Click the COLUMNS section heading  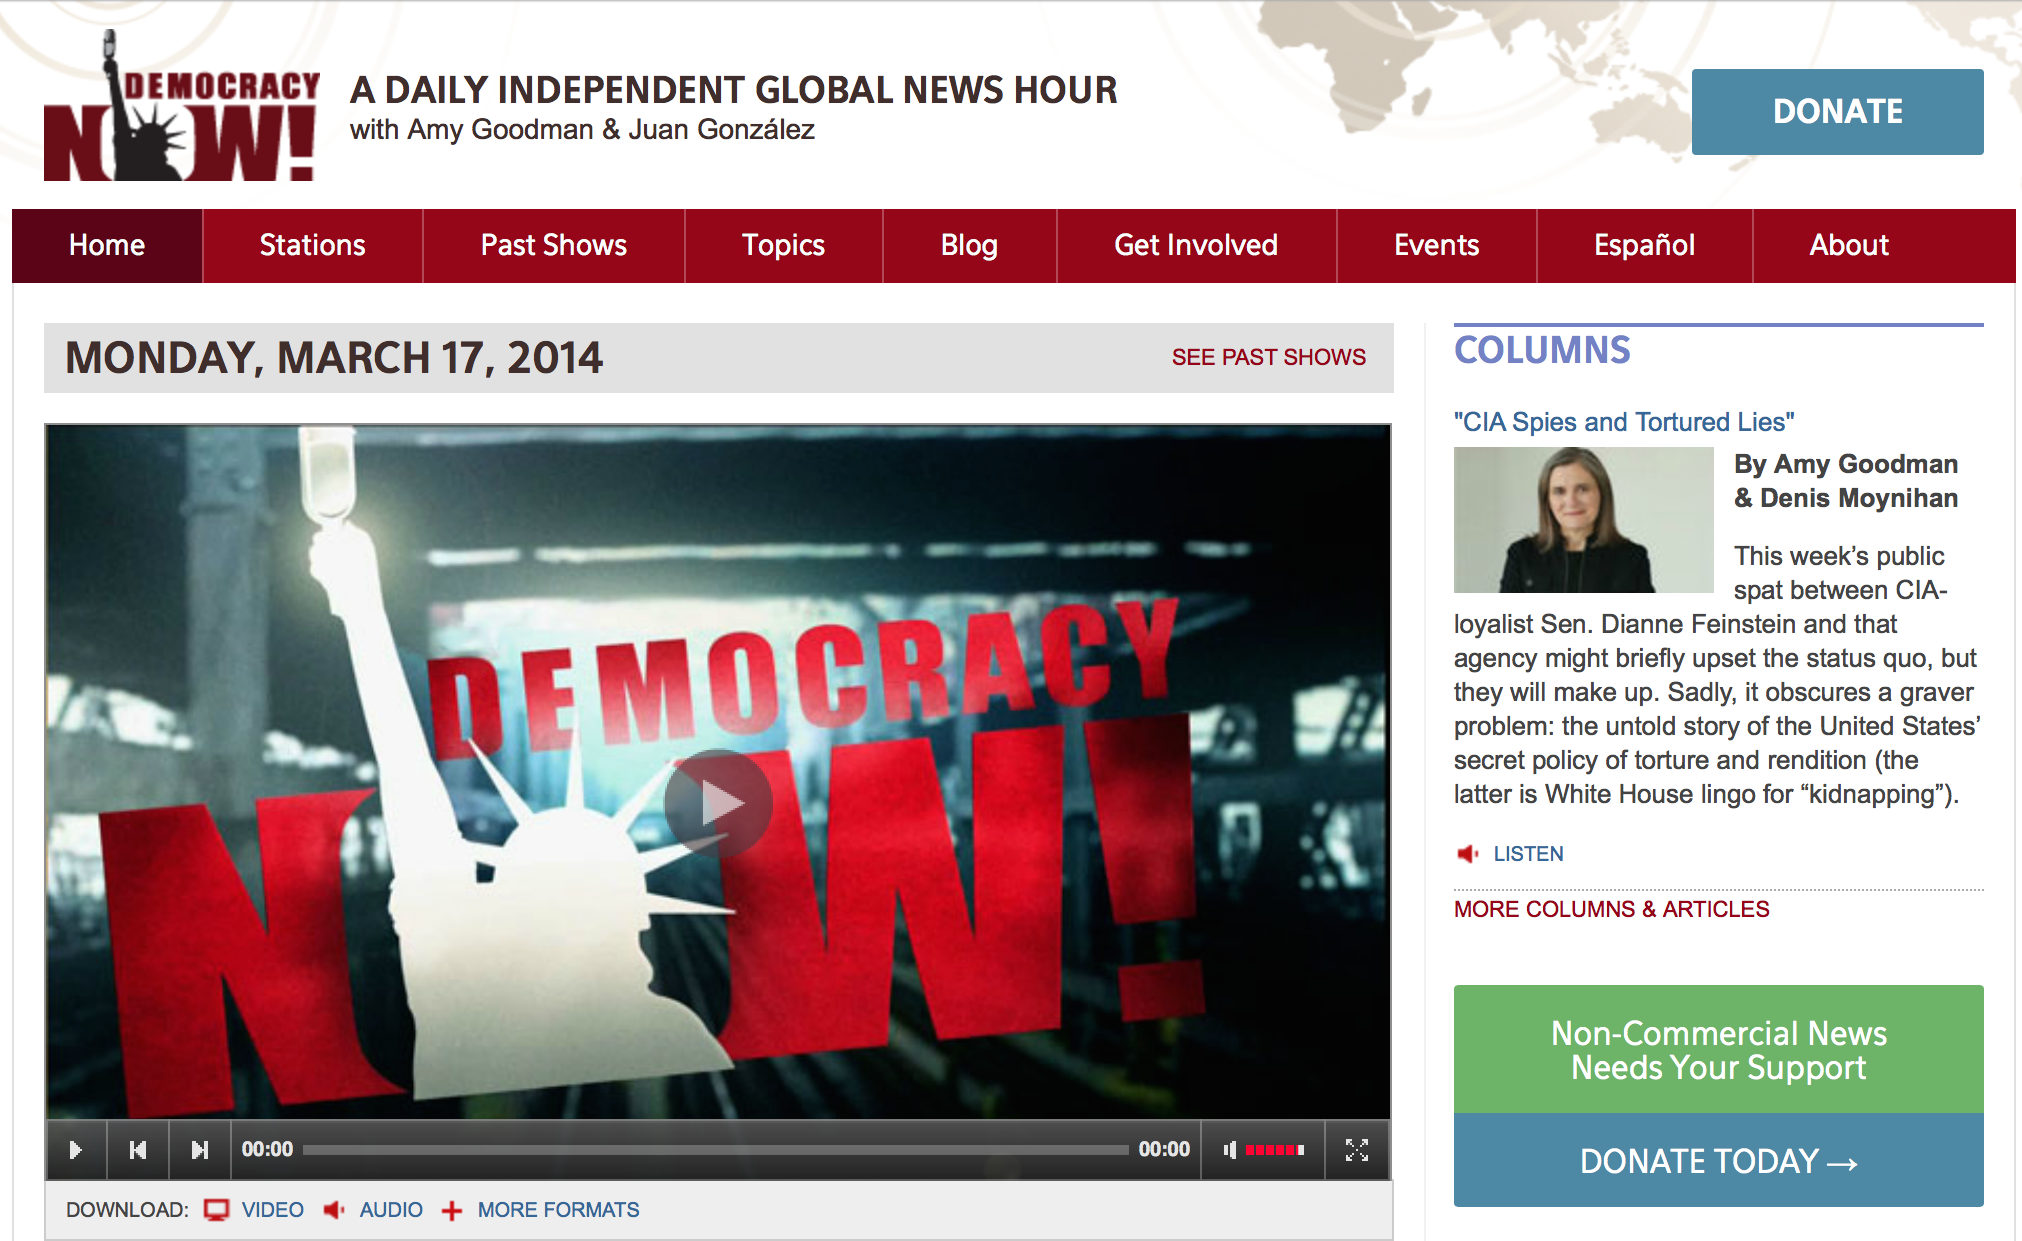tap(1542, 350)
